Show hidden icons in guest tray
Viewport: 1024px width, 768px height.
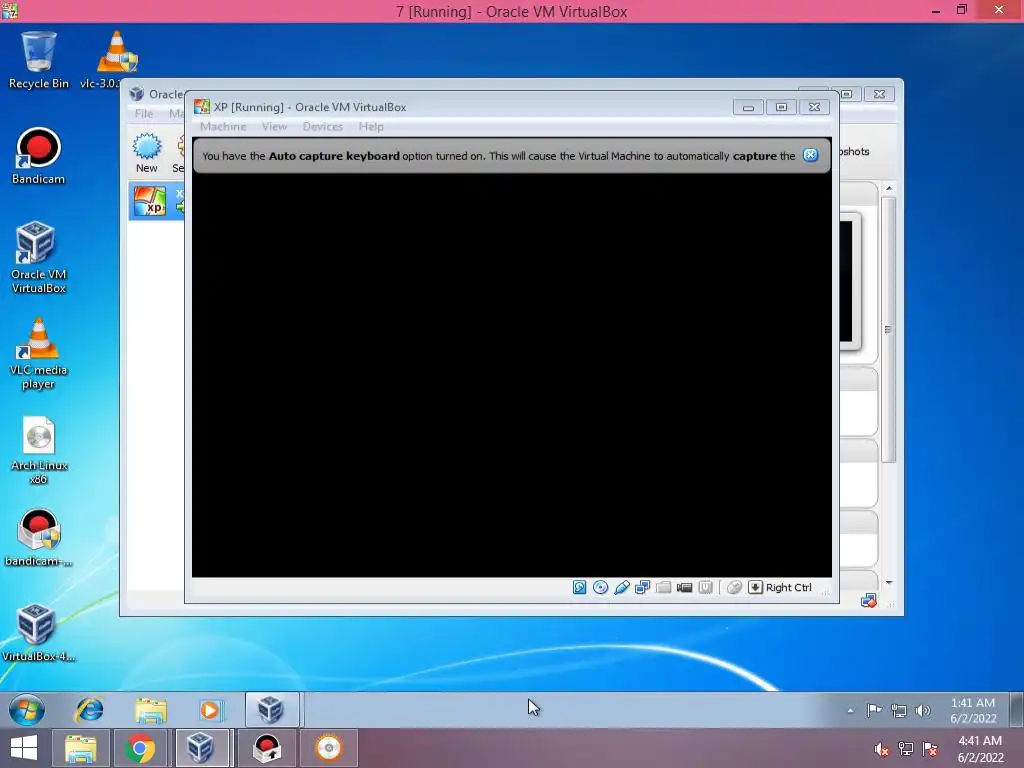[x=850, y=711]
